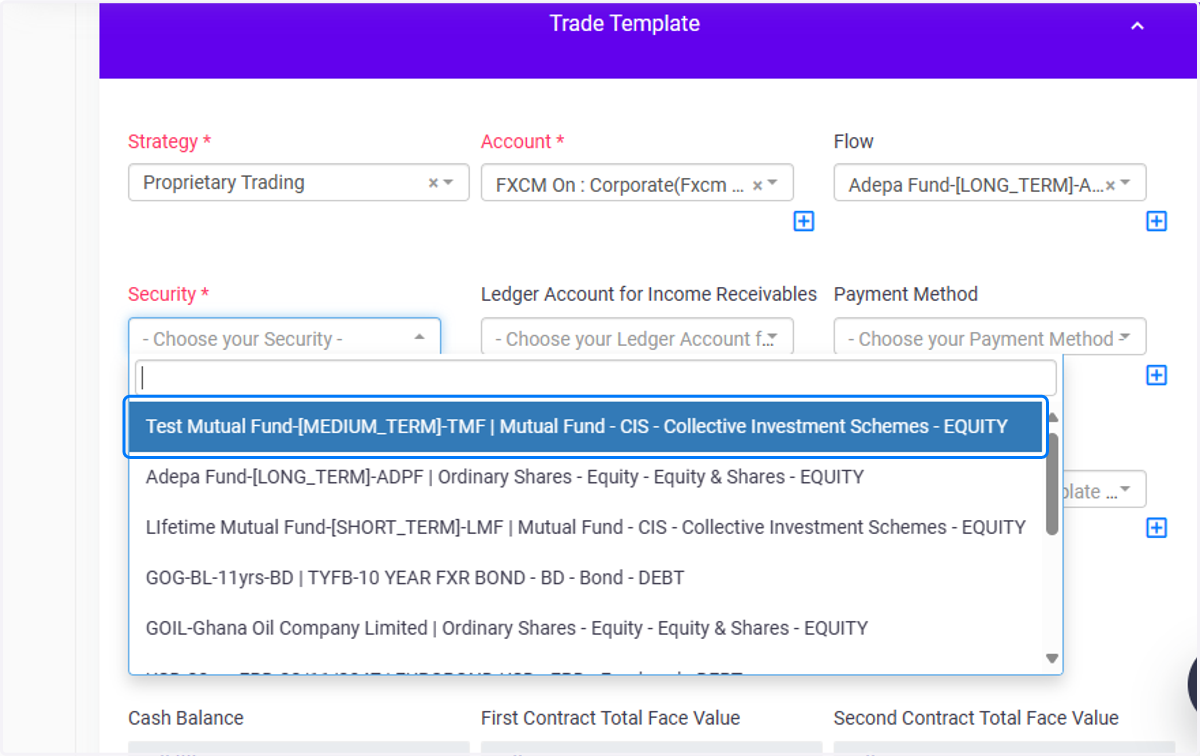This screenshot has height=756, width=1200.
Task: Add new account with plus icon
Action: (804, 221)
